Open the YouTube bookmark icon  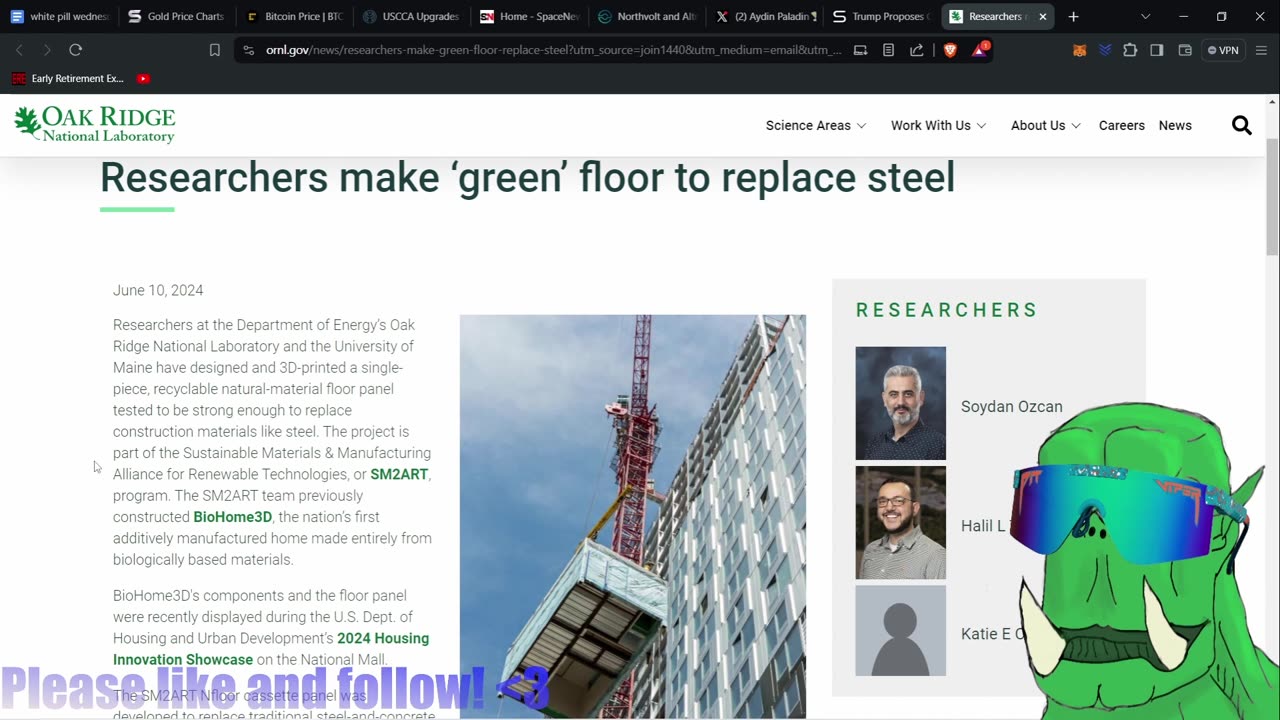143,78
